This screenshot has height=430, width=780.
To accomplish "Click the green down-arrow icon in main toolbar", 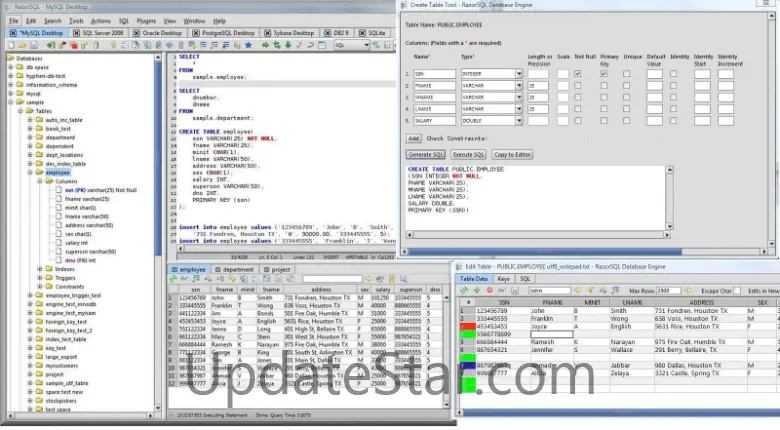I will [288, 45].
